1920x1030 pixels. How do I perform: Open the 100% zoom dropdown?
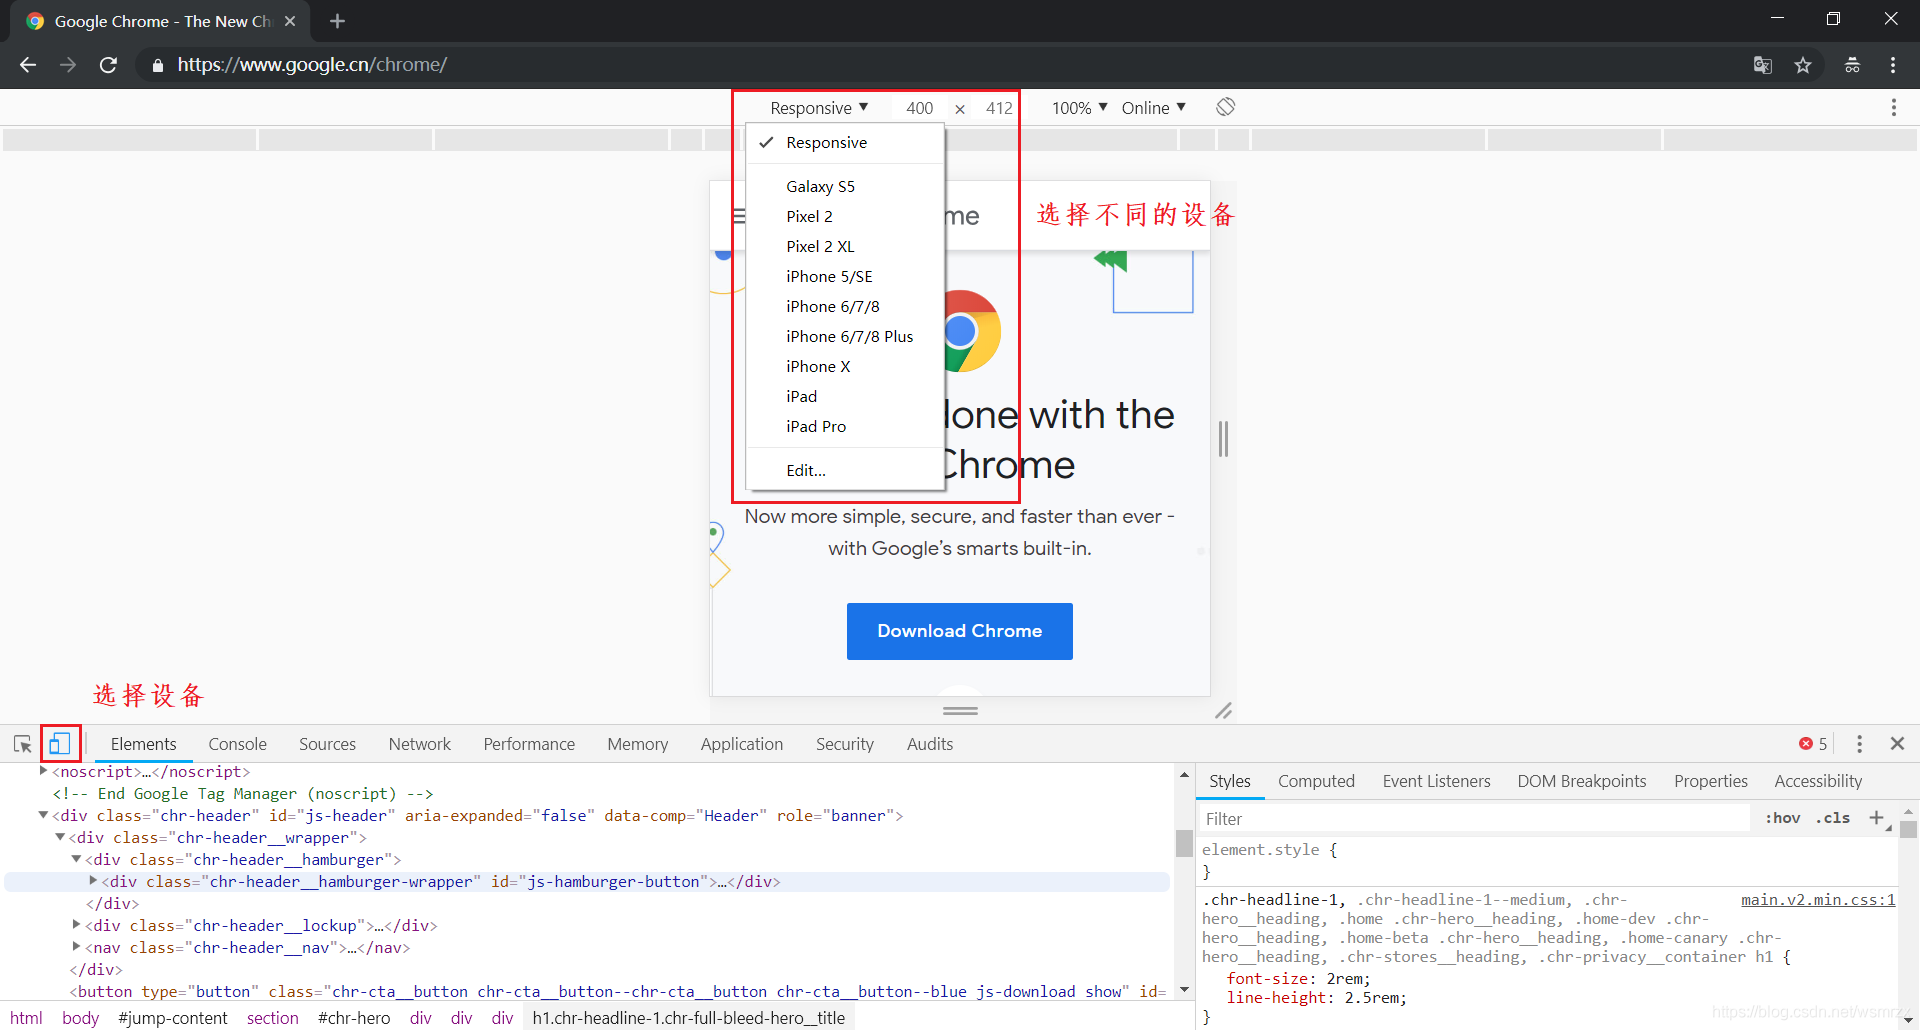pos(1079,108)
